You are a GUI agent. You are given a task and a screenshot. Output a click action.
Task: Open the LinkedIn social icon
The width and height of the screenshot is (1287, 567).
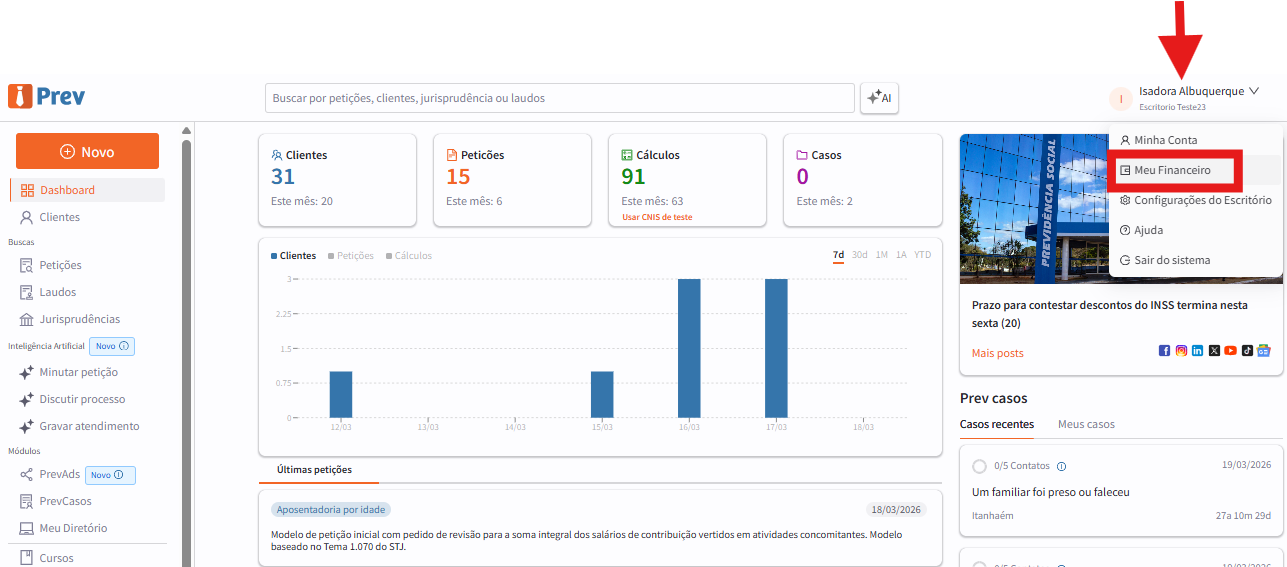tap(1197, 351)
